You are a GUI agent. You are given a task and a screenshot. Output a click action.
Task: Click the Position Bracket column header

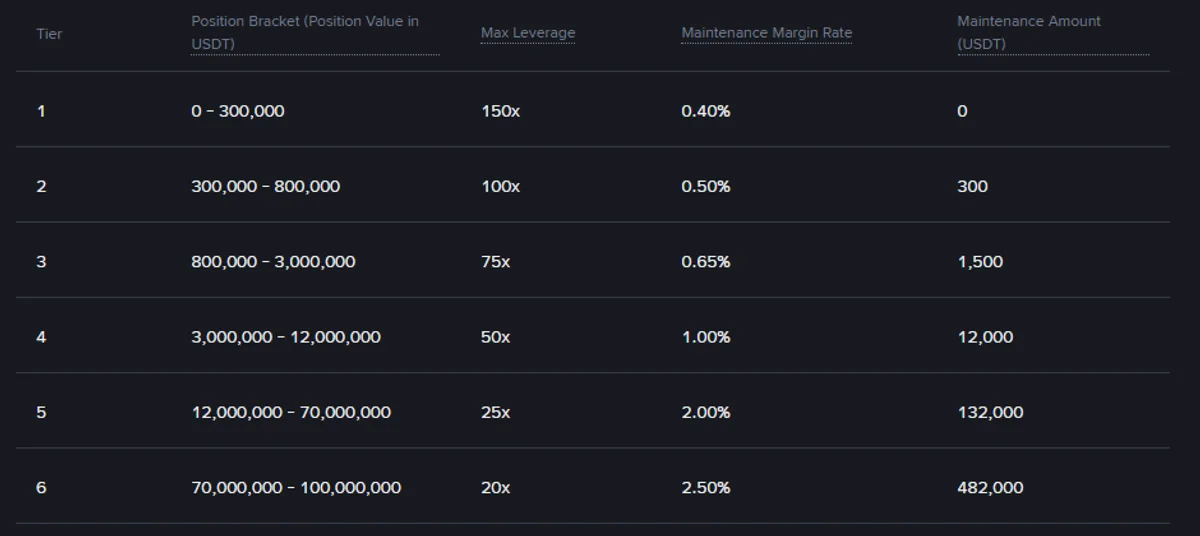315,33
